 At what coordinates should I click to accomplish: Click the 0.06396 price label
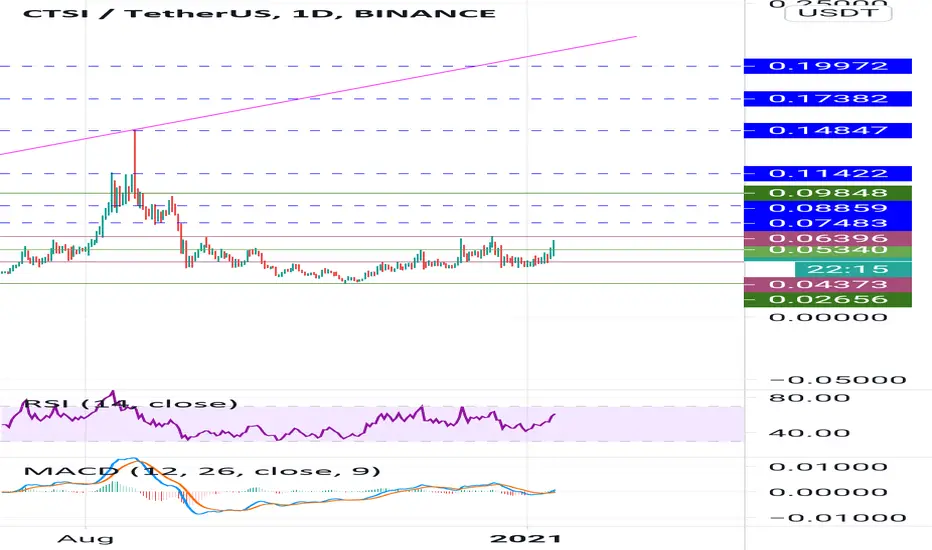point(827,238)
